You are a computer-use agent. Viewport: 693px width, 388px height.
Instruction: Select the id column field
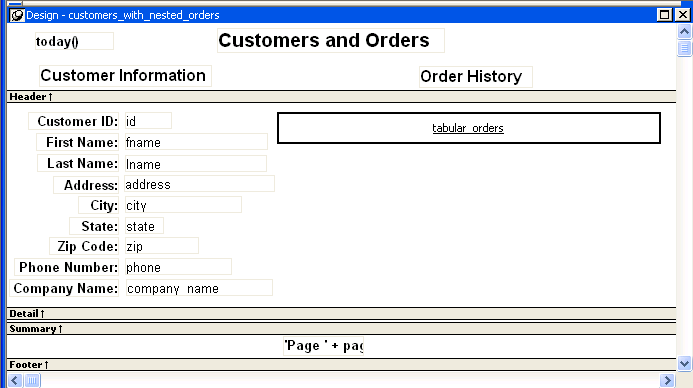tap(148, 121)
